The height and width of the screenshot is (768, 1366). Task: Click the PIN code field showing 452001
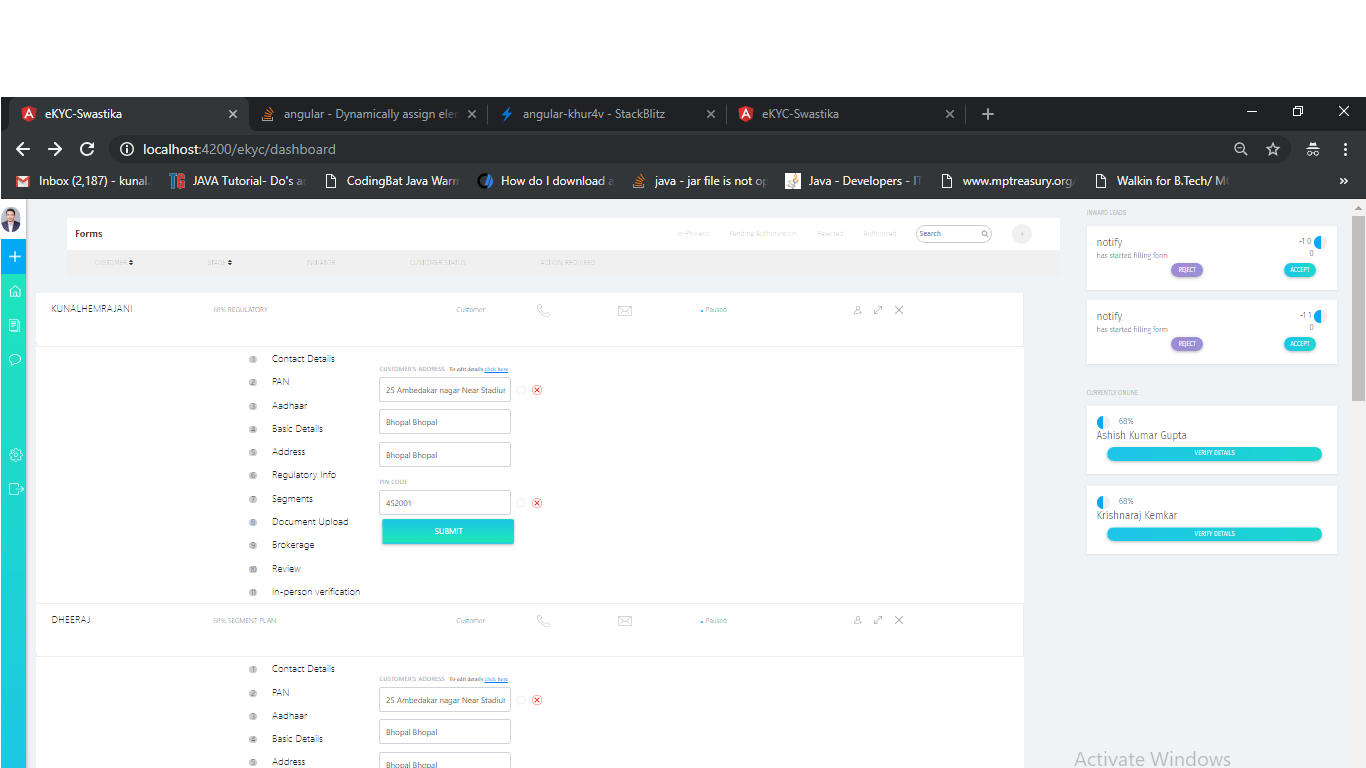(x=445, y=503)
